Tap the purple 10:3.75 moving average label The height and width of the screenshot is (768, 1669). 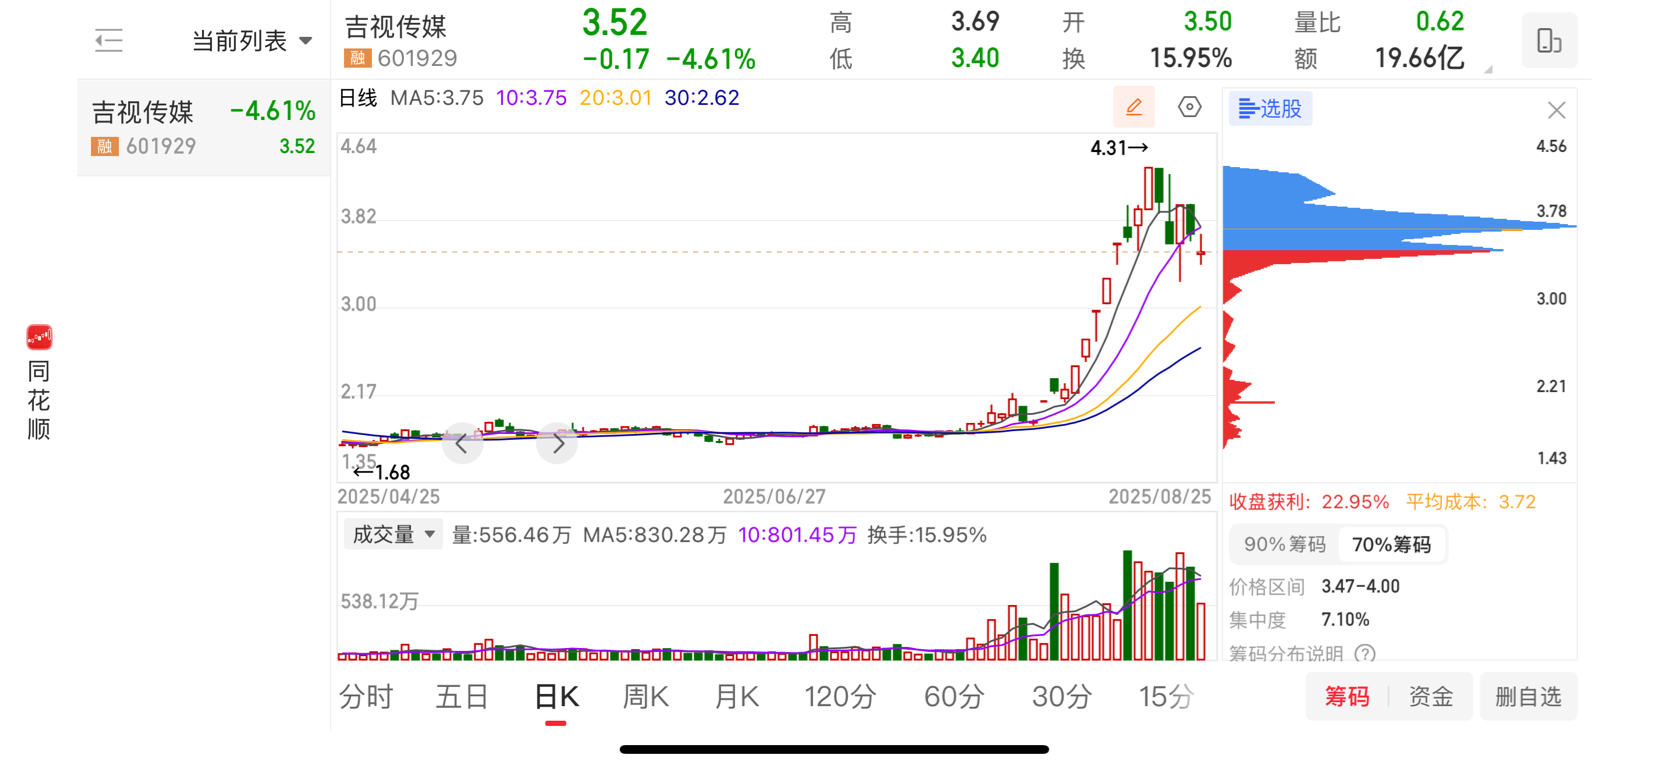pyautogui.click(x=531, y=98)
